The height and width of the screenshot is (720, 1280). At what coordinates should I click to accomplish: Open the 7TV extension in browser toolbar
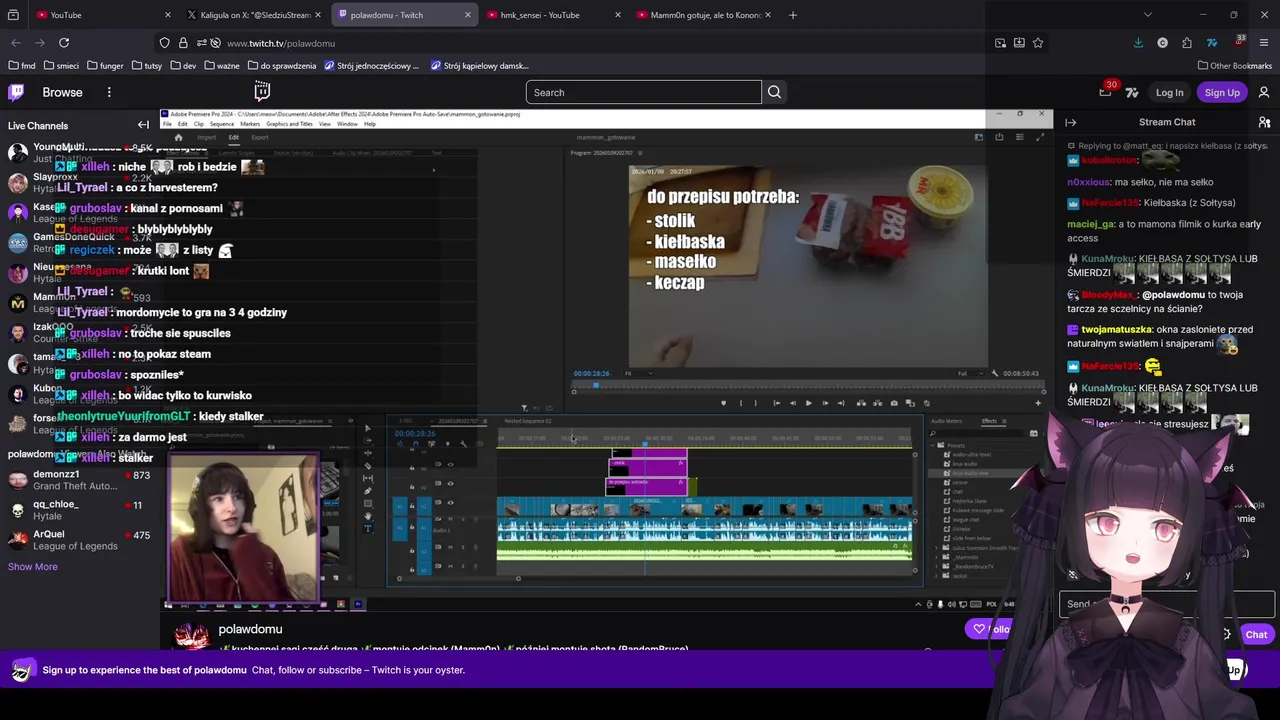1212,43
